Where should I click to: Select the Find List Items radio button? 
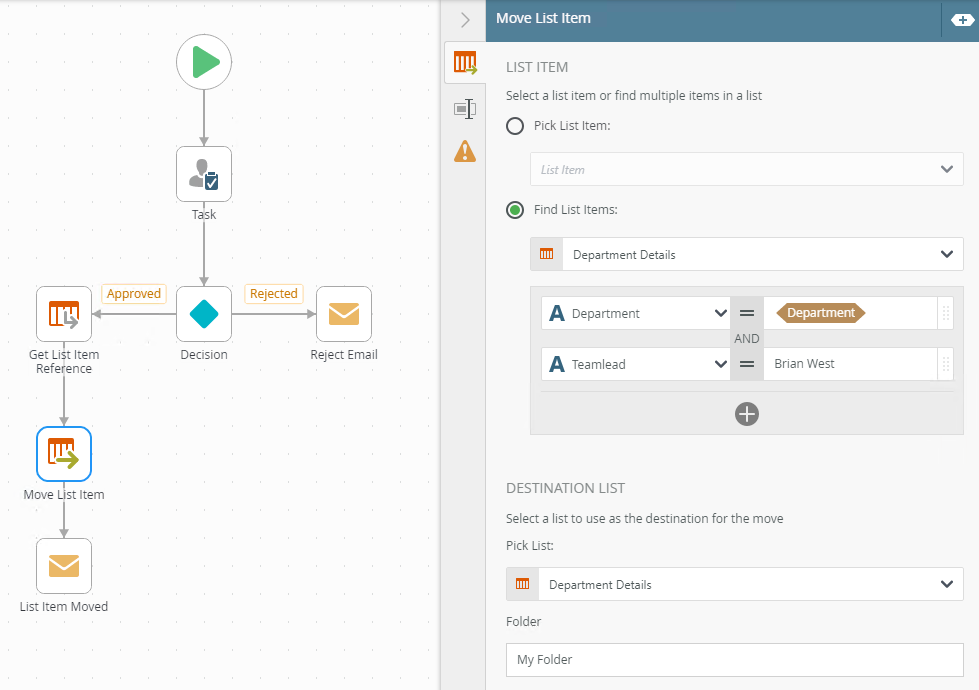coord(515,210)
